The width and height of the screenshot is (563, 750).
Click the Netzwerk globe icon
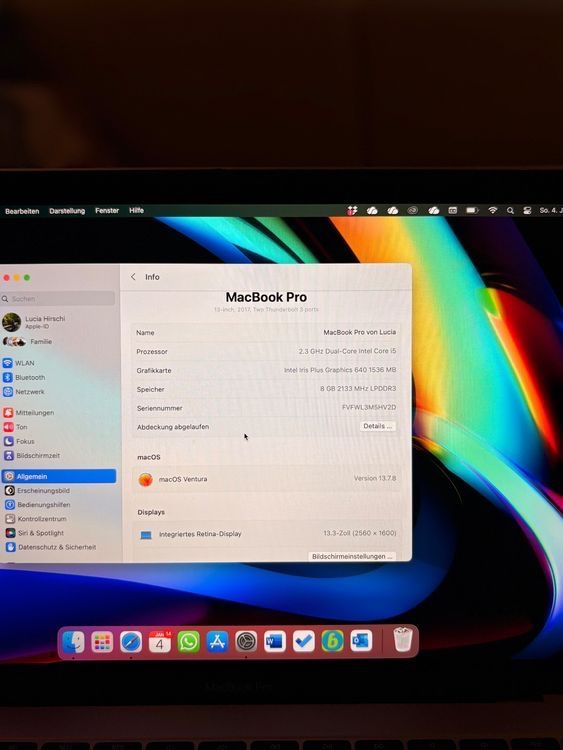8,392
